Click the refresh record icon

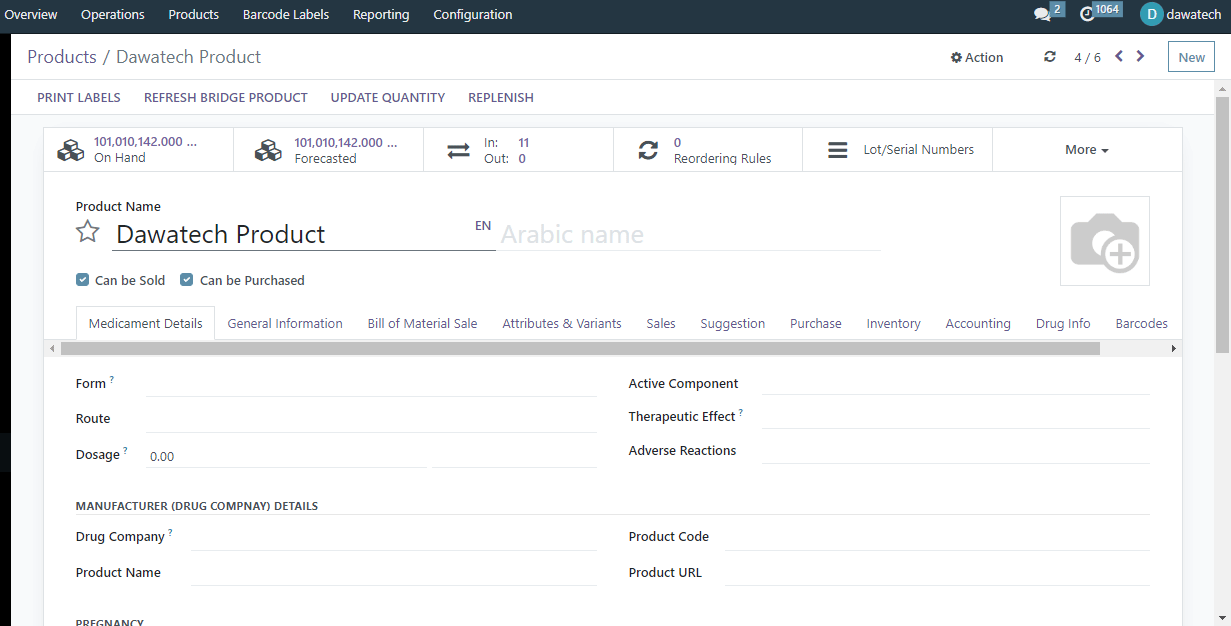pyautogui.click(x=1049, y=57)
